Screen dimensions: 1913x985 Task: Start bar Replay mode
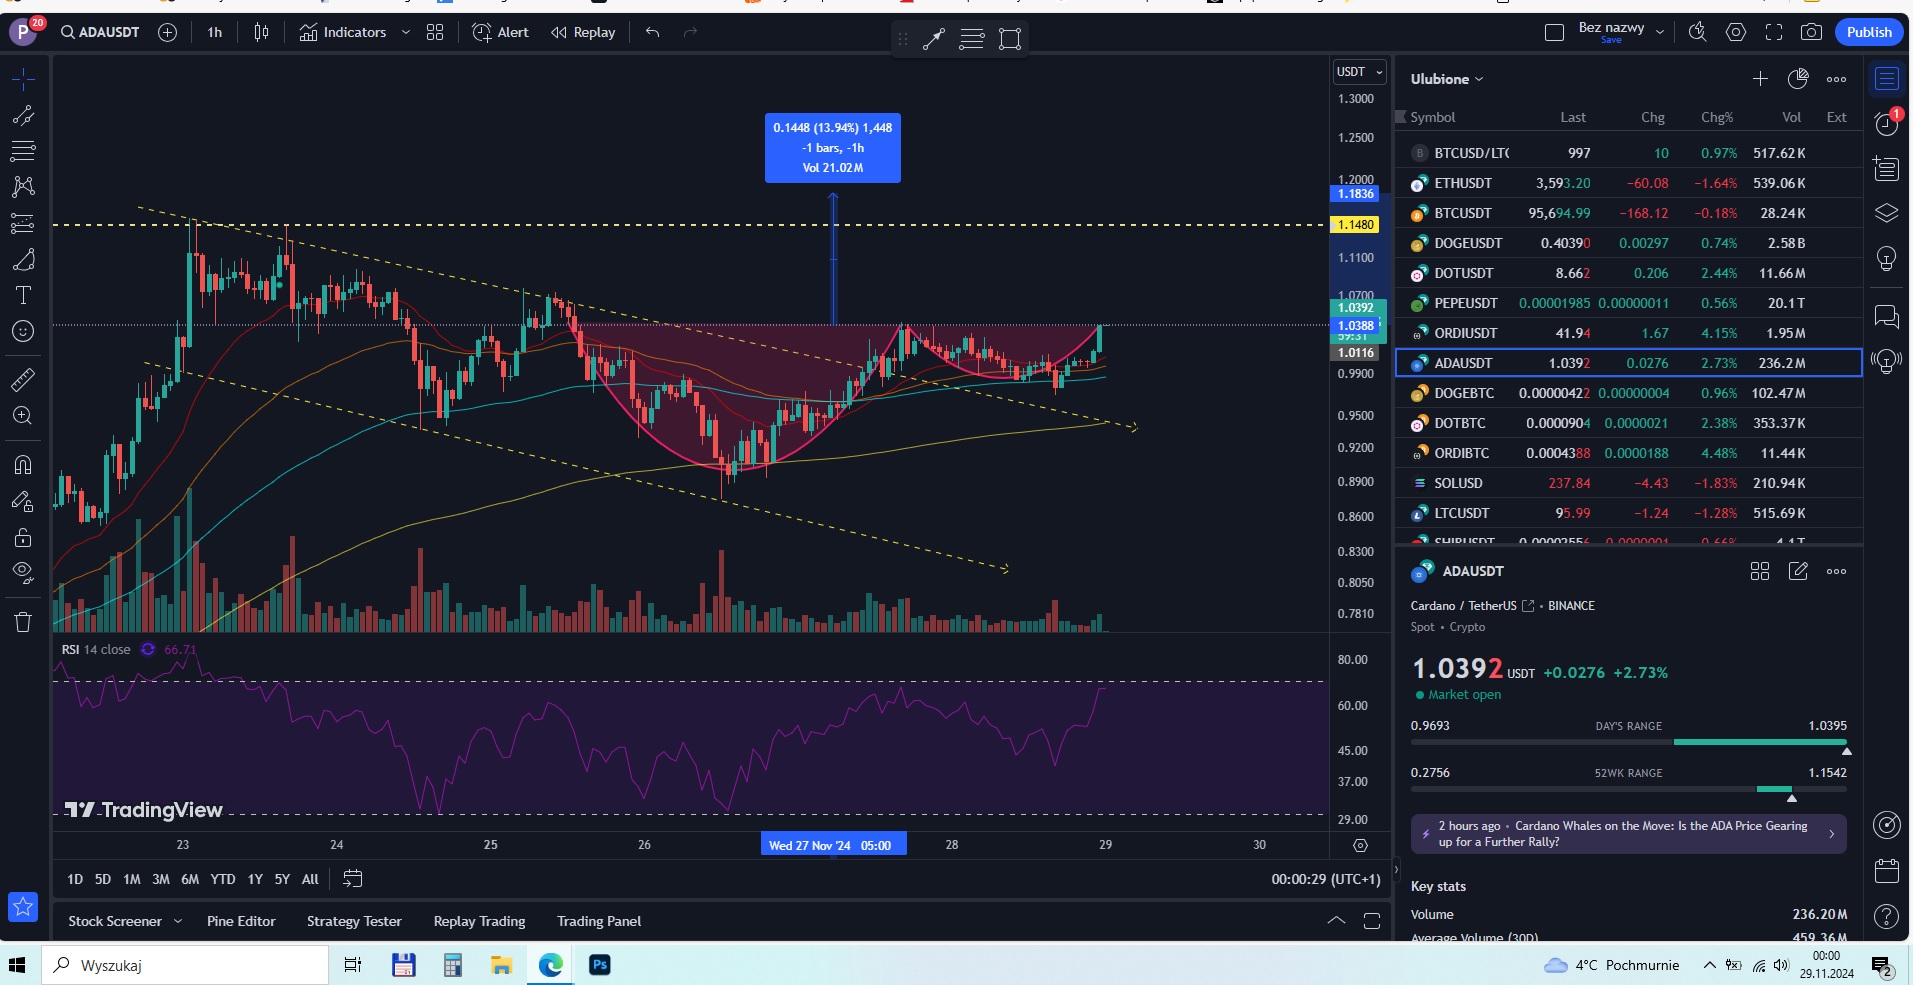583,32
